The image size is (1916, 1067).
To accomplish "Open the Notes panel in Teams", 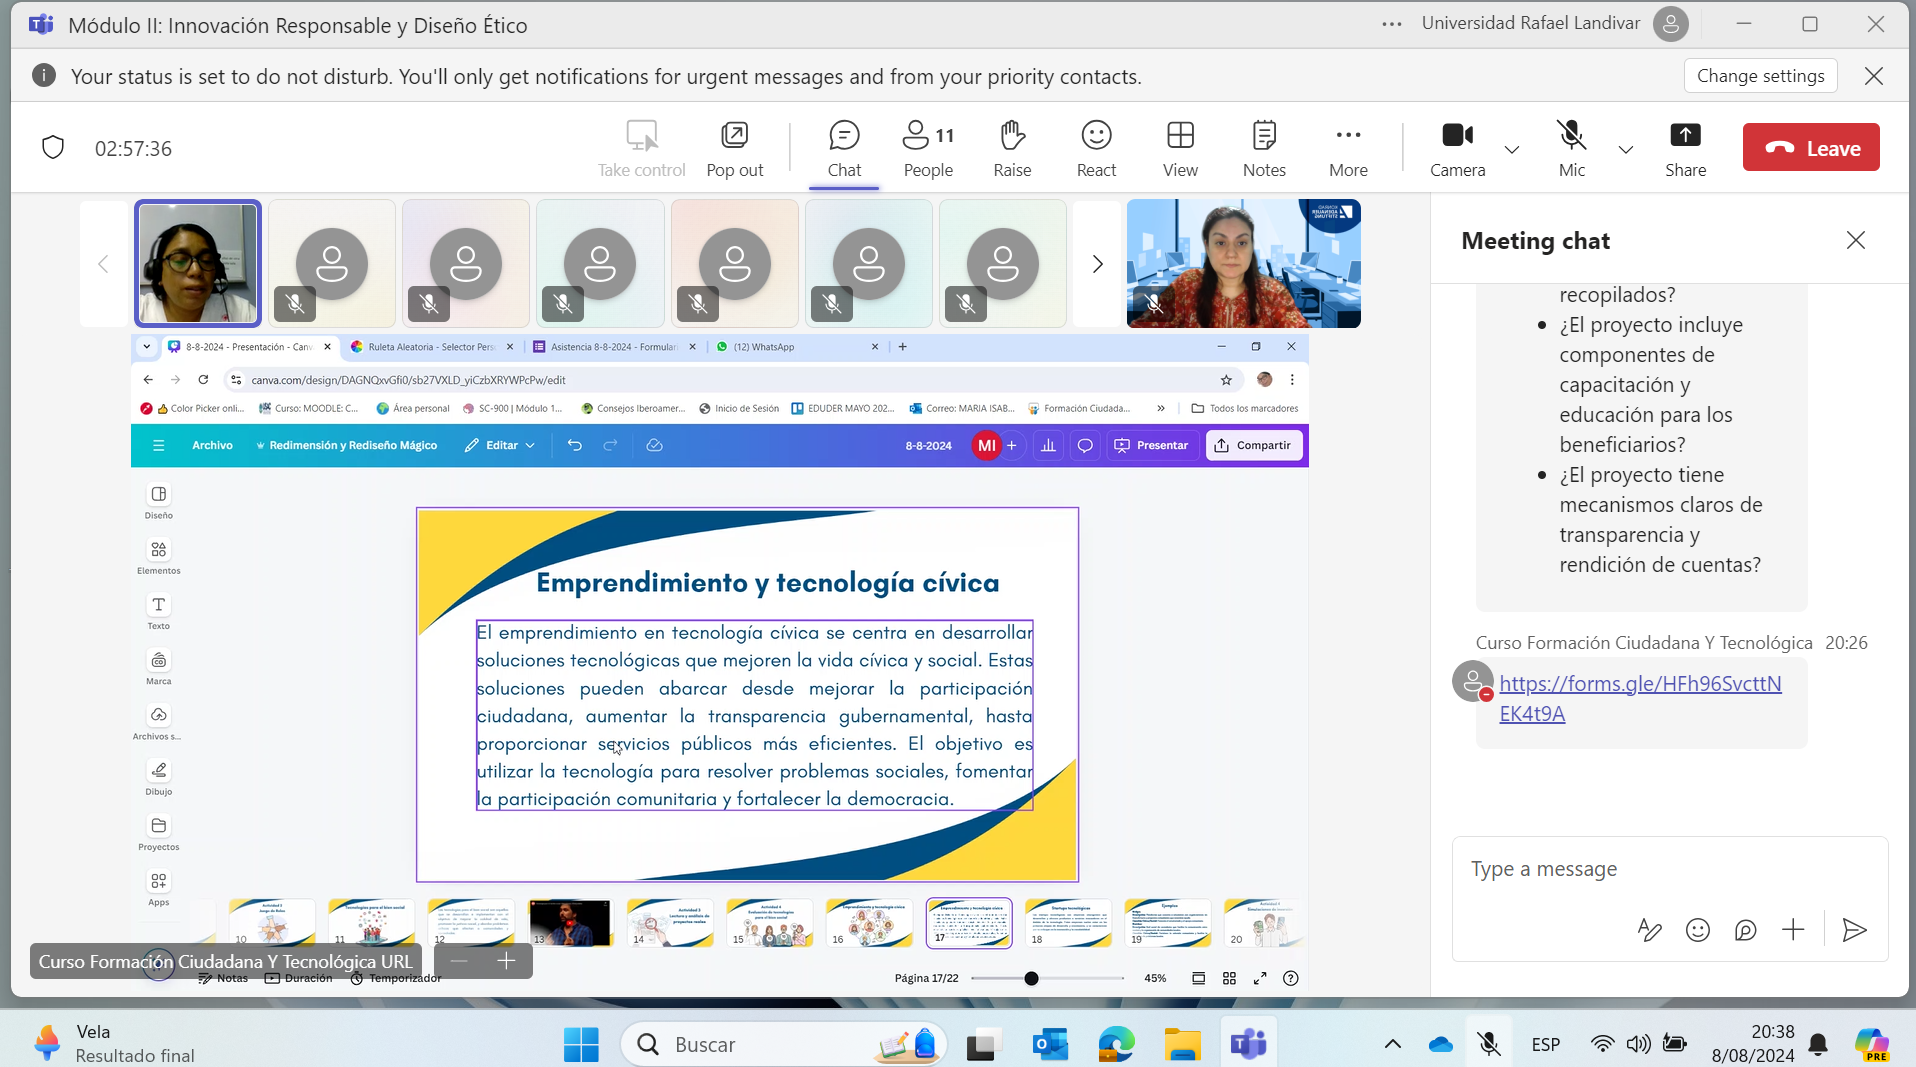I will pyautogui.click(x=1264, y=148).
